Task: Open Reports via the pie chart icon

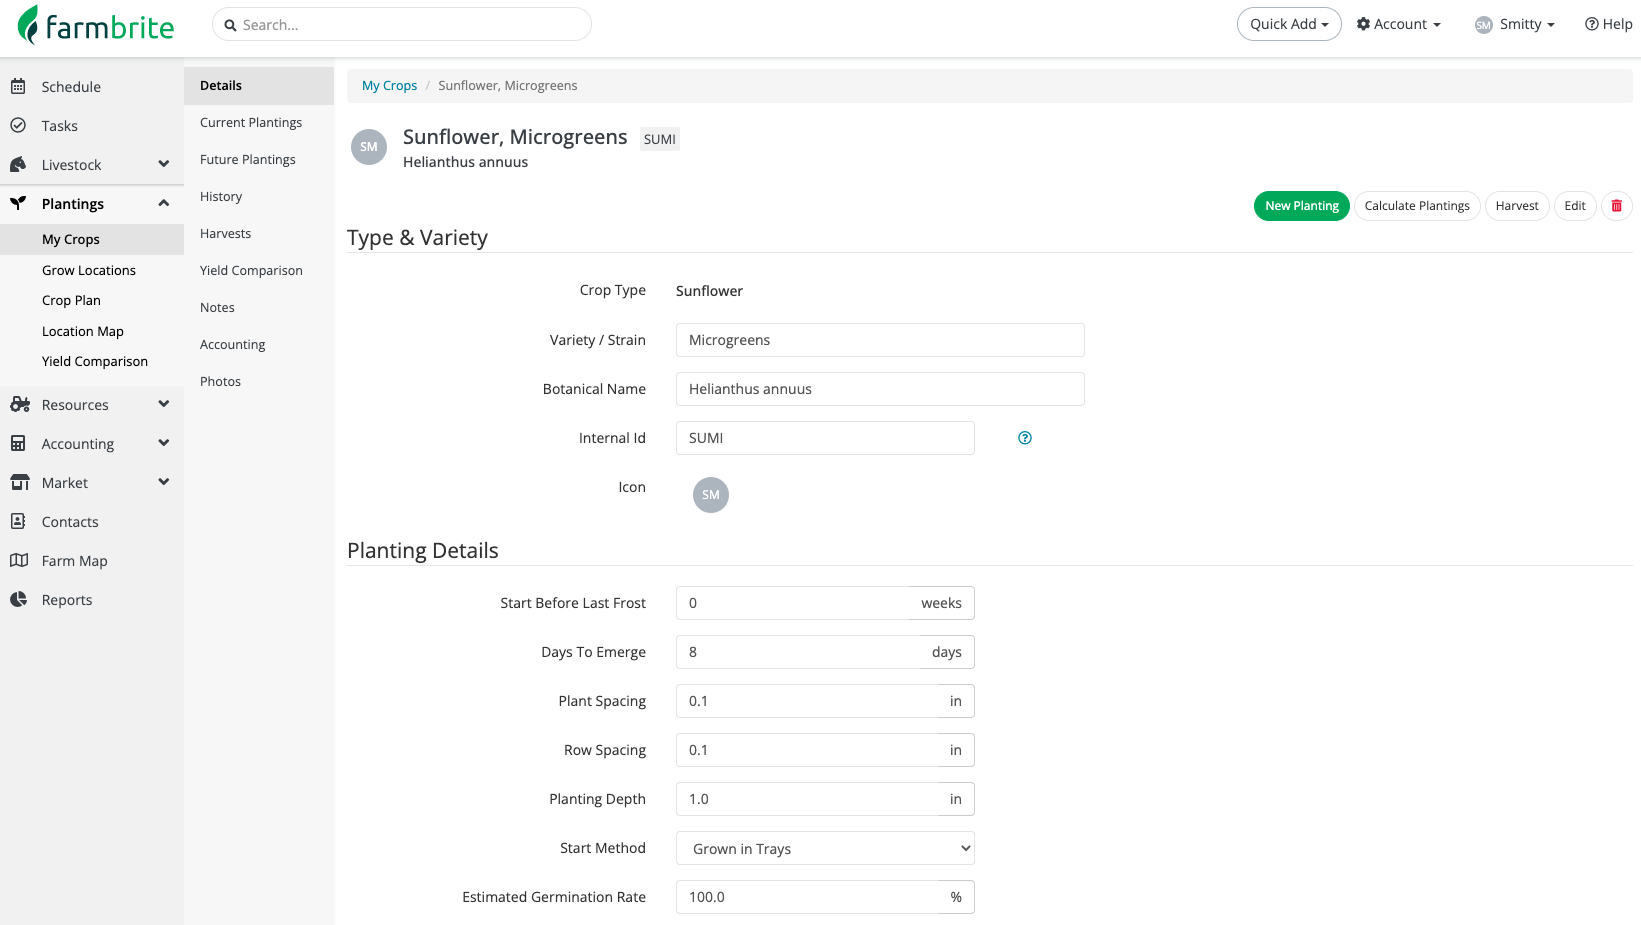Action: pyautogui.click(x=18, y=600)
